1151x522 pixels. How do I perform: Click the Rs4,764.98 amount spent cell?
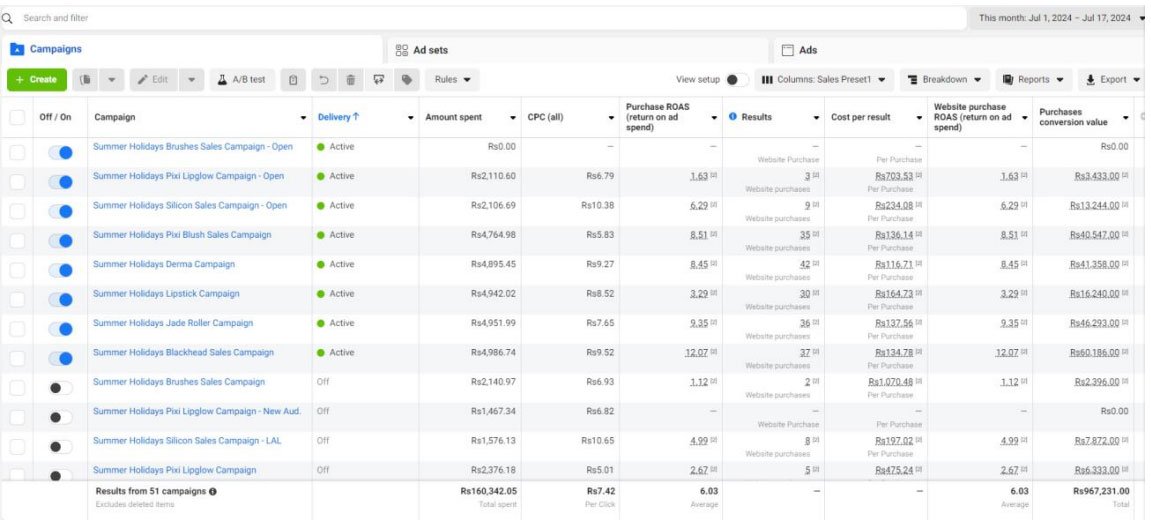tap(493, 235)
